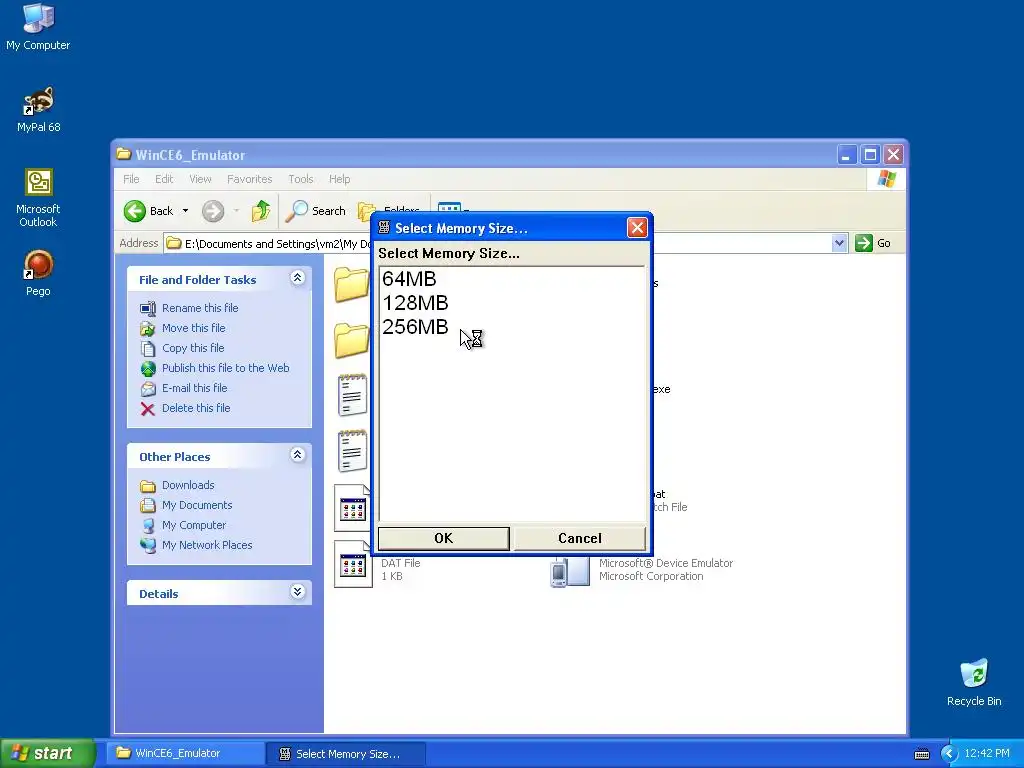The image size is (1024, 768).
Task: Select the lower text document file icon
Action: [353, 451]
